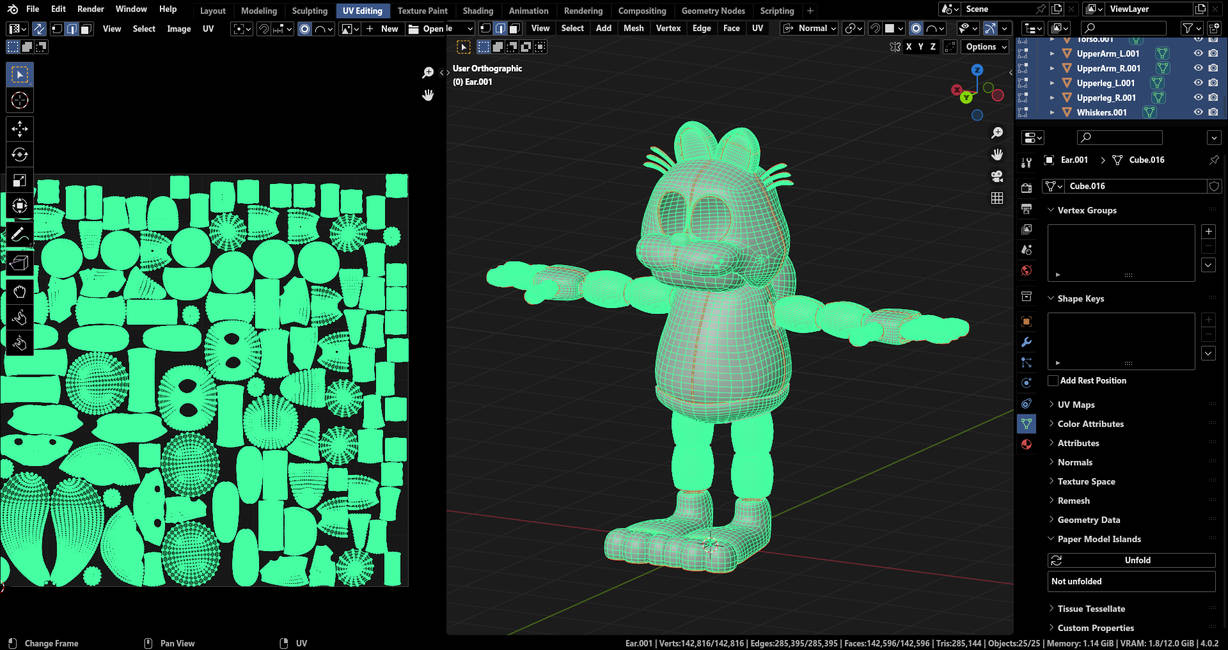Open the Object properties tab

[1026, 321]
